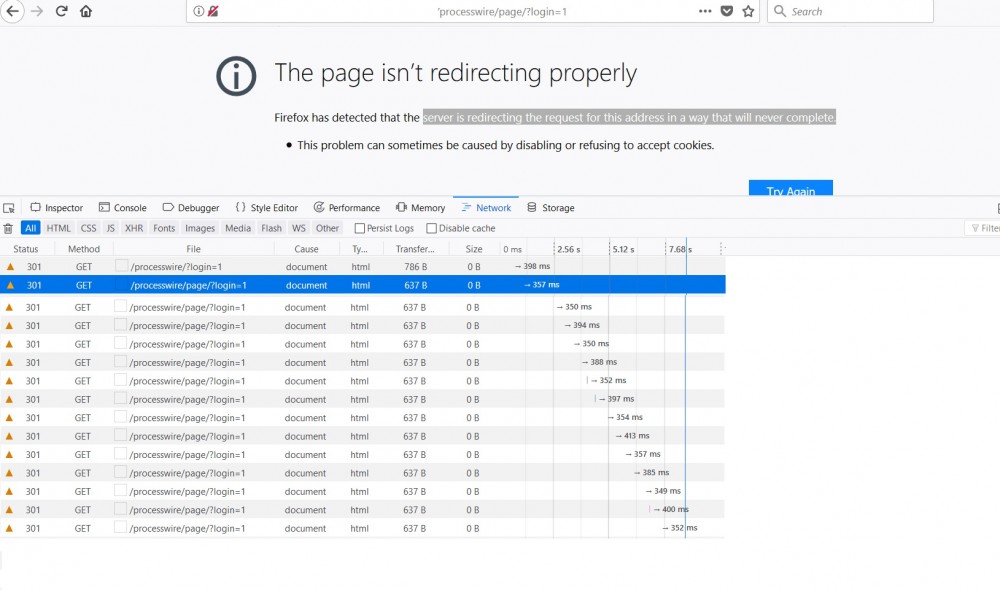Sort by the Transferred column header

(415, 249)
